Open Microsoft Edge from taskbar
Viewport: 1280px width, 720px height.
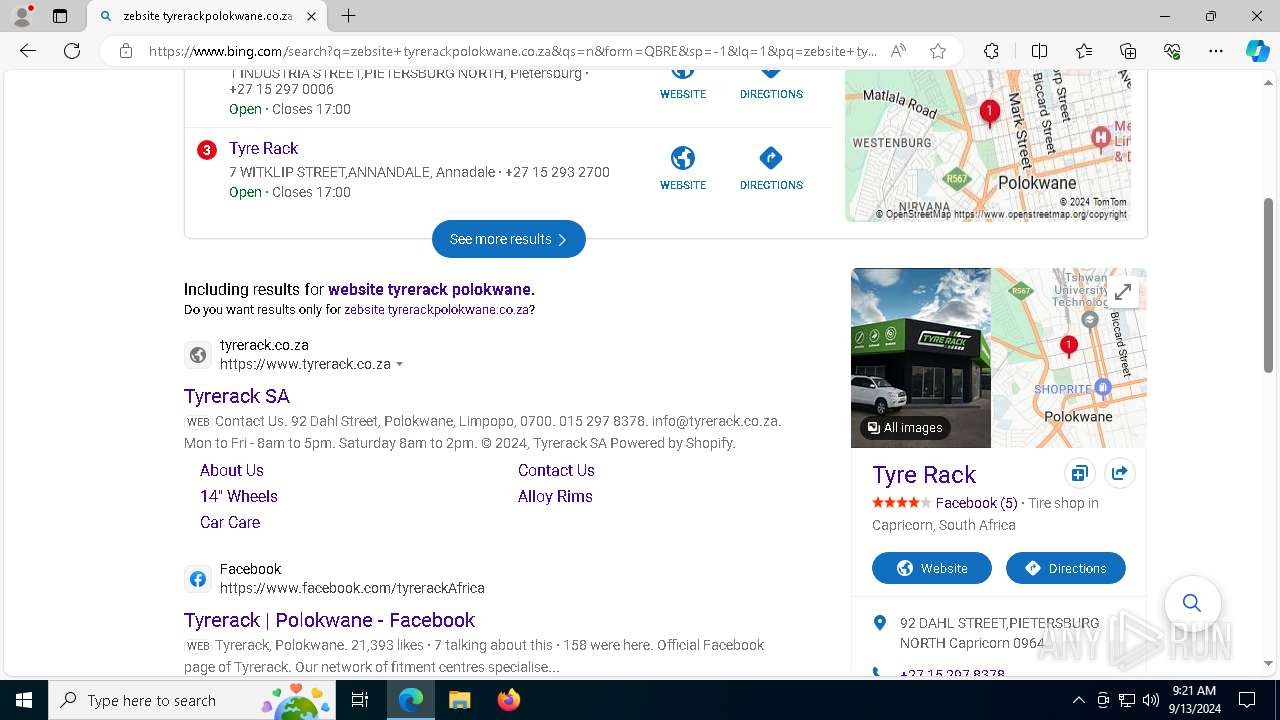click(411, 700)
